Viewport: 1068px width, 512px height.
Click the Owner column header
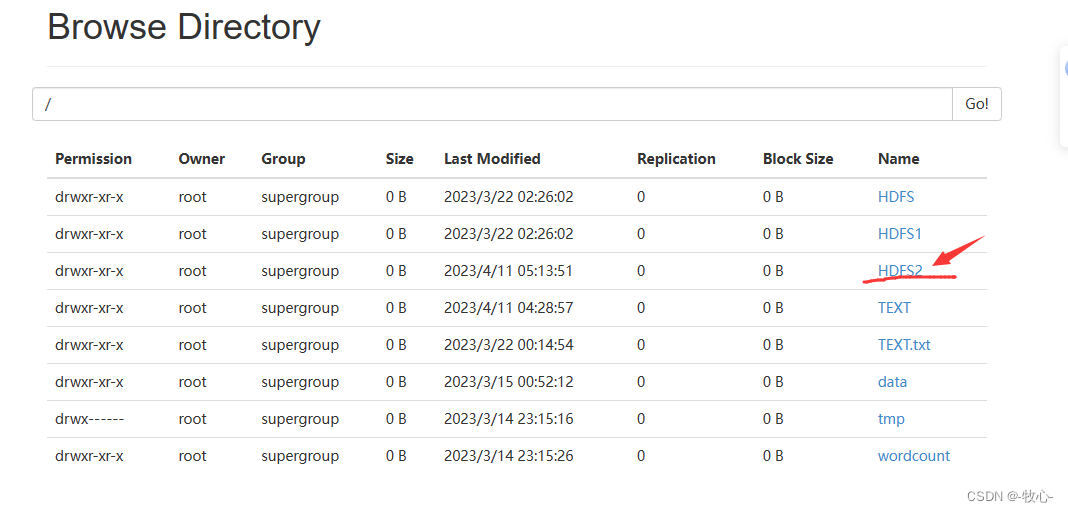click(x=202, y=159)
